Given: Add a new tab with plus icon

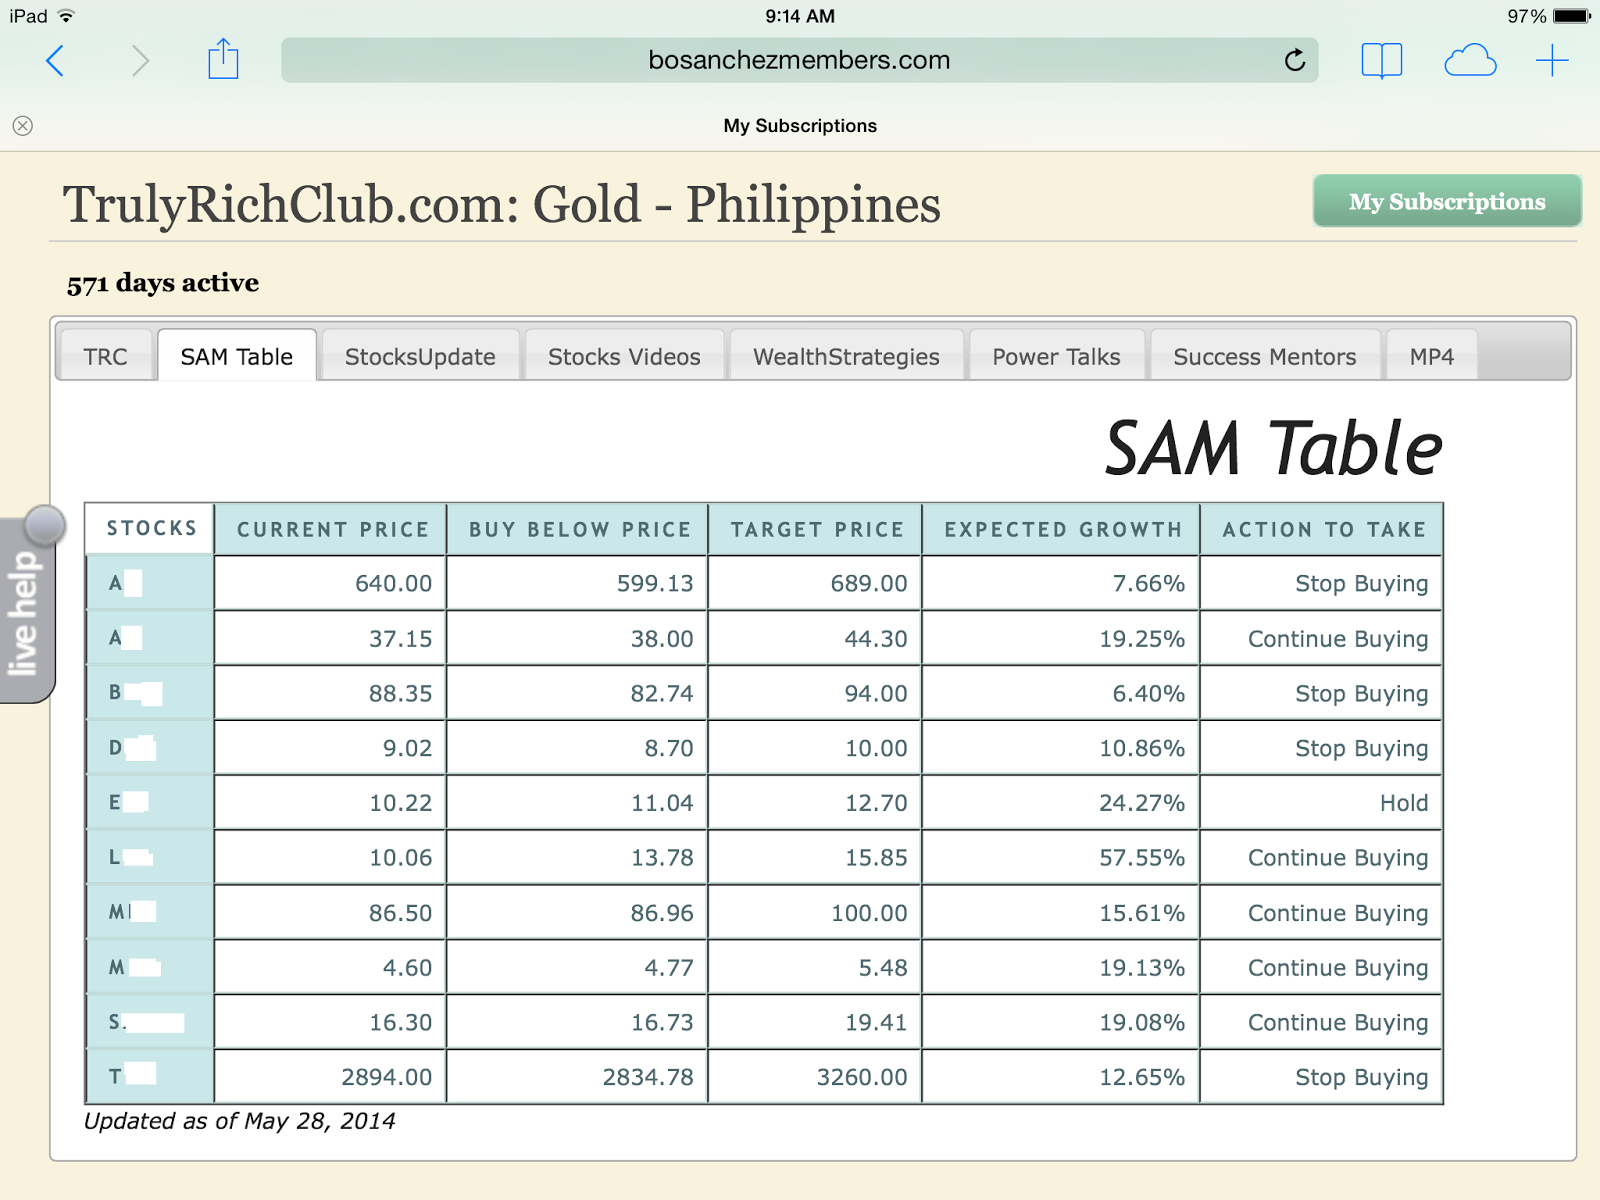Looking at the screenshot, I should pos(1552,61).
